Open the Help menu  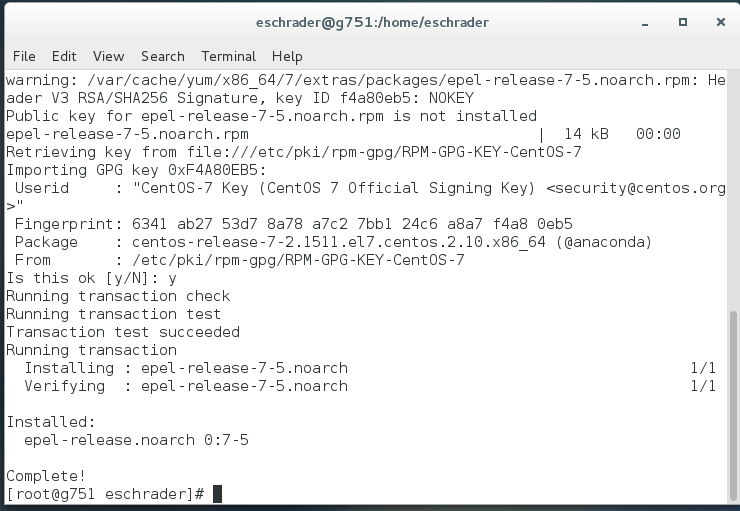tap(287, 56)
